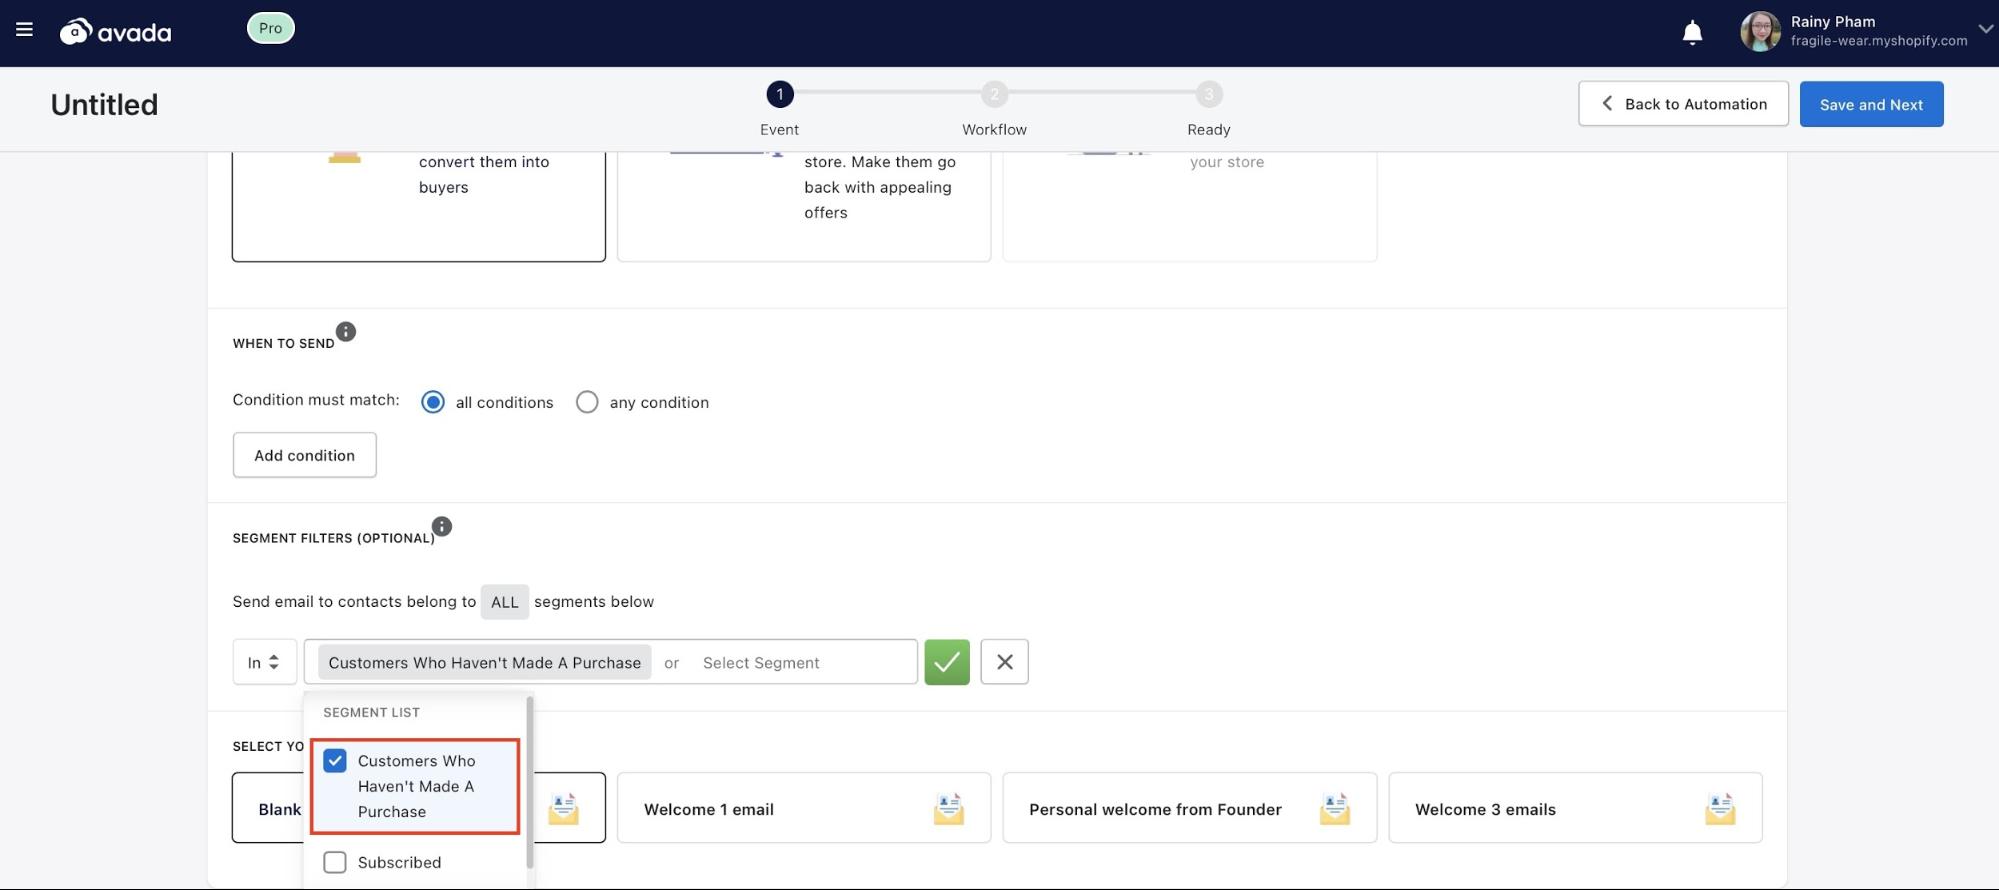Open the In operator dropdown
Image resolution: width=1999 pixels, height=890 pixels.
[264, 662]
